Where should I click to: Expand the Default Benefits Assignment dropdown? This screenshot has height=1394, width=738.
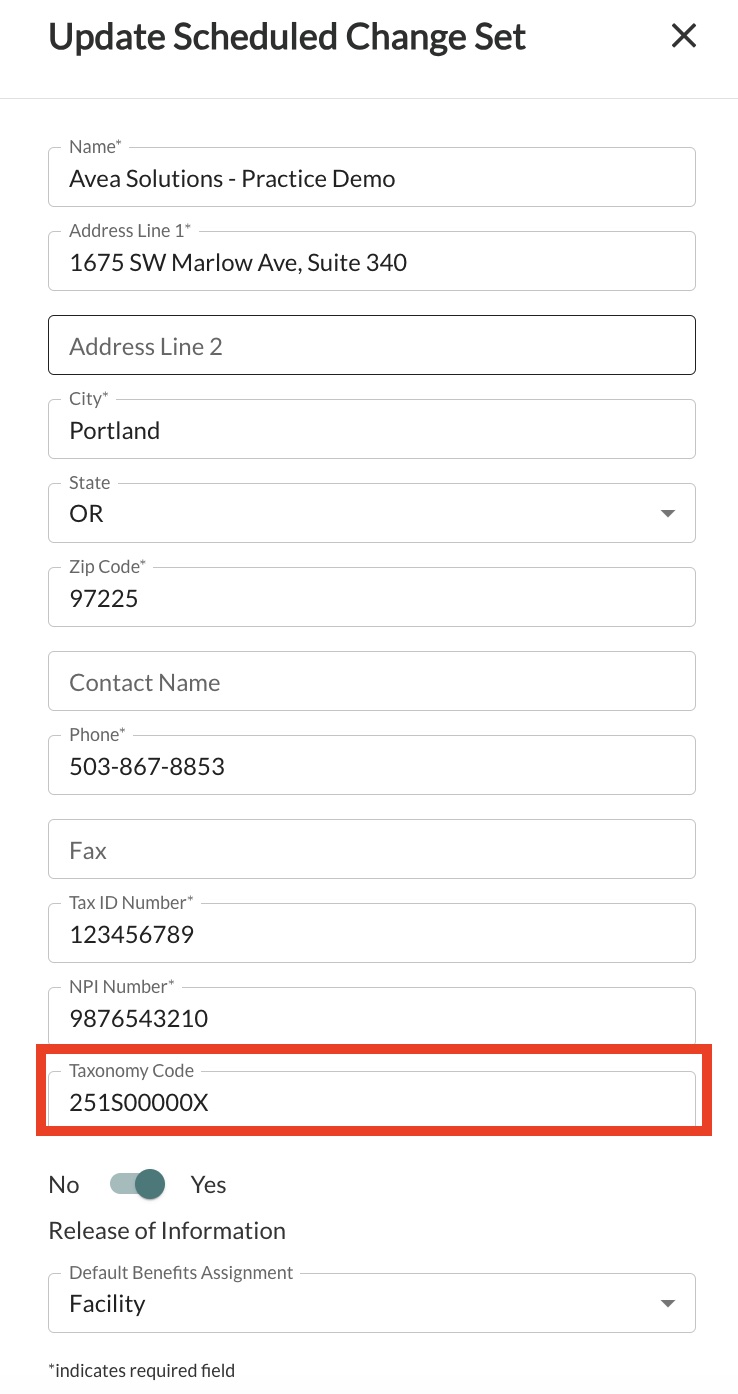pyautogui.click(x=667, y=1304)
